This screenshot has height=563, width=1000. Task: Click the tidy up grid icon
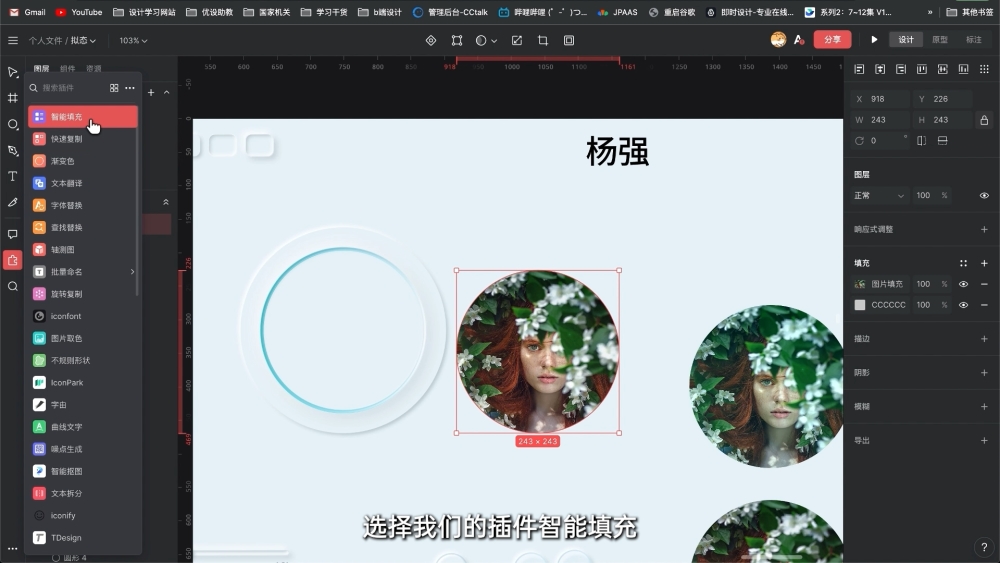pyautogui.click(x=984, y=69)
